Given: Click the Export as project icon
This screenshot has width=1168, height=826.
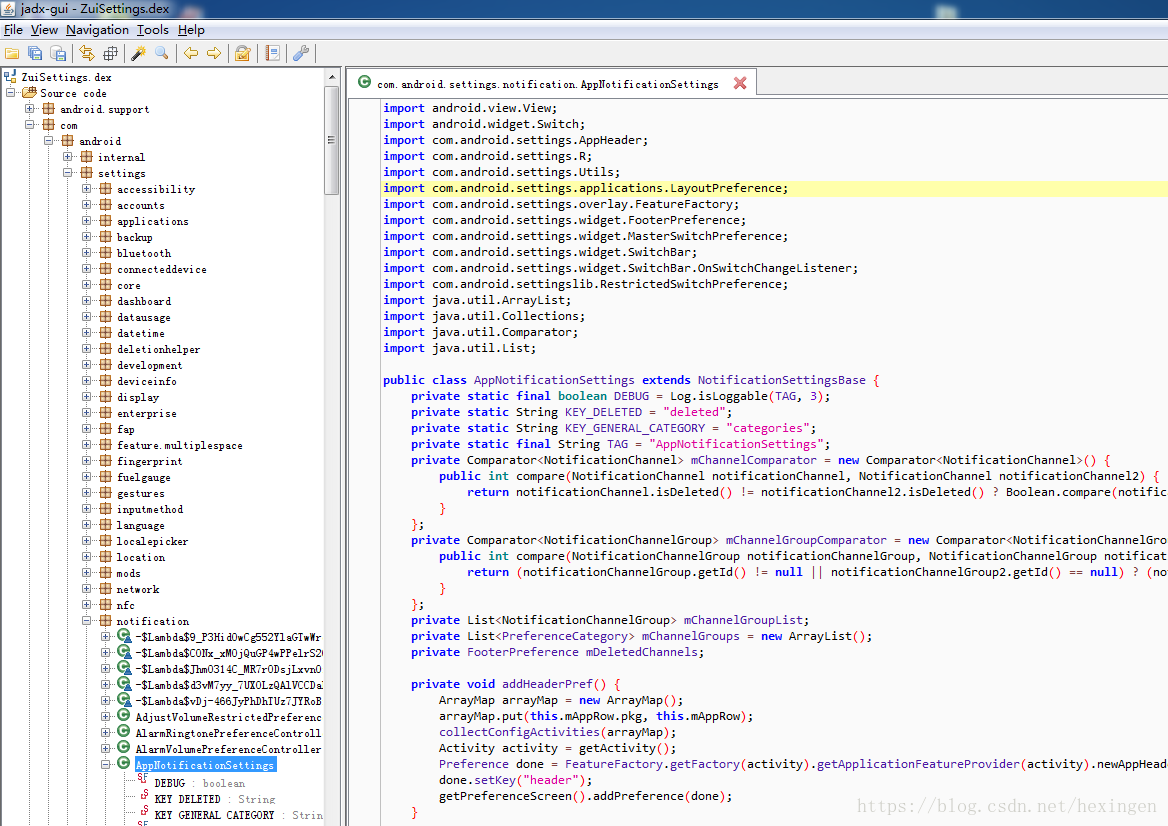Looking at the screenshot, I should point(58,53).
